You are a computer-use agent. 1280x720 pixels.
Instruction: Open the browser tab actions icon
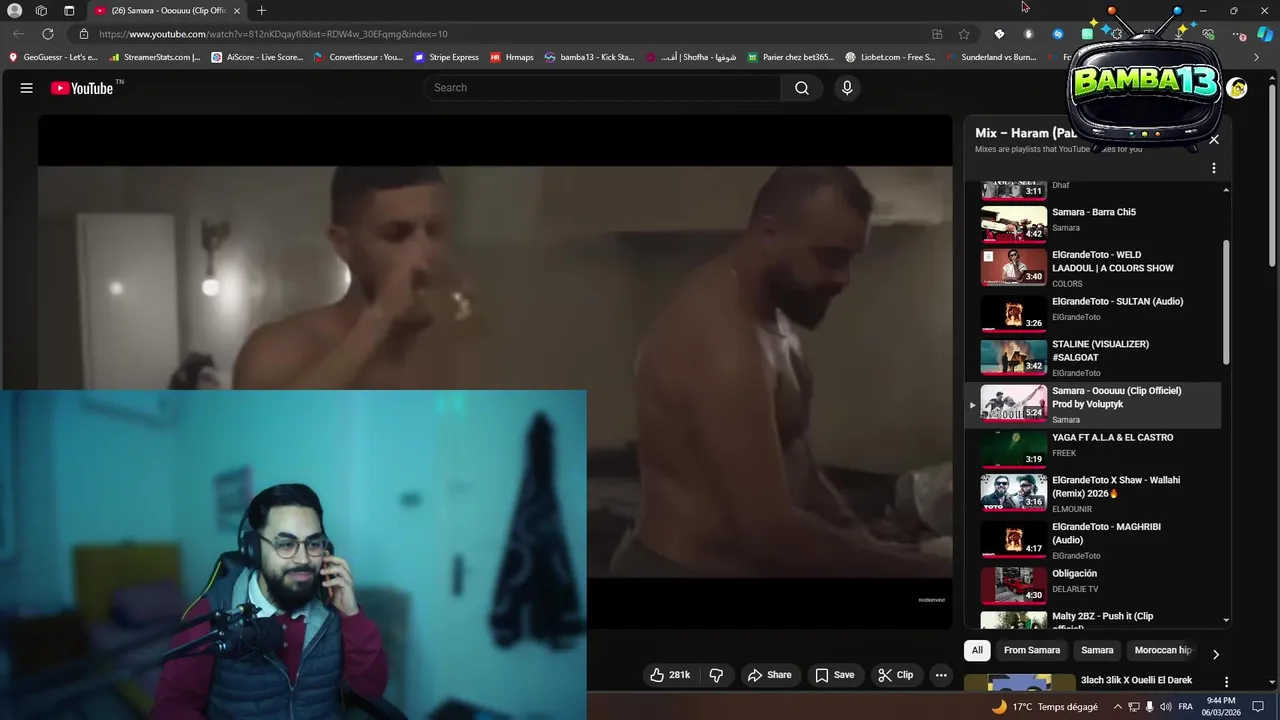69,11
